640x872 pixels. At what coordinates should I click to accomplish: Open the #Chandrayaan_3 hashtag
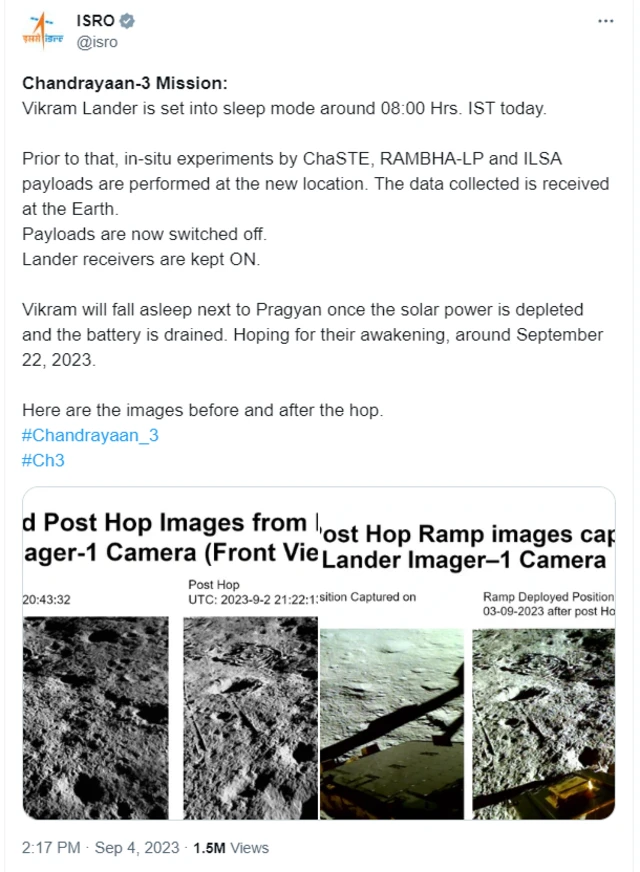coord(90,435)
